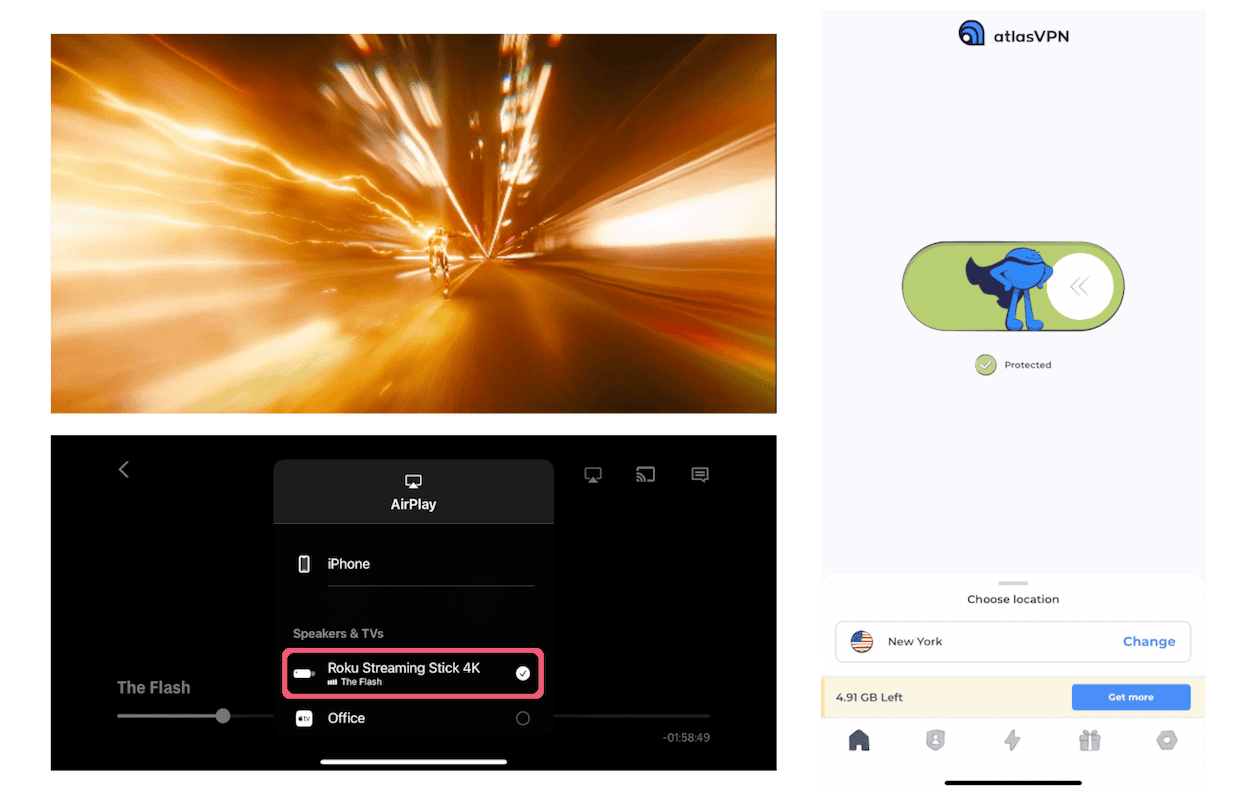Click the iPhone device icon
The image size is (1250, 806).
click(304, 564)
